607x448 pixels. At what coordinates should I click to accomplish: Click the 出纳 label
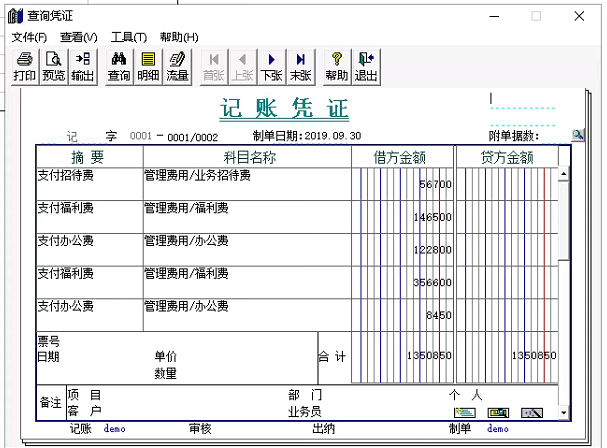point(324,429)
